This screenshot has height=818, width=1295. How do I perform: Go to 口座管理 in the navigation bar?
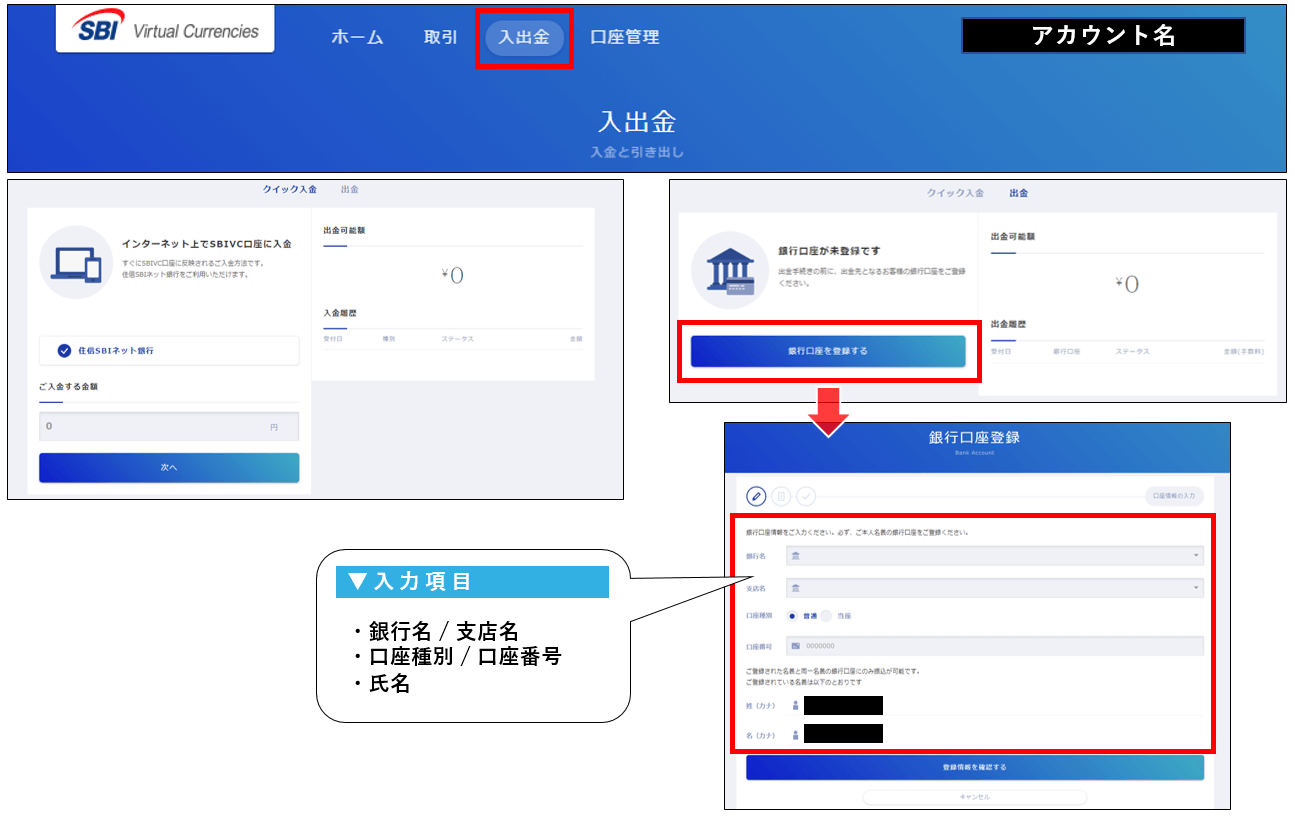[625, 38]
